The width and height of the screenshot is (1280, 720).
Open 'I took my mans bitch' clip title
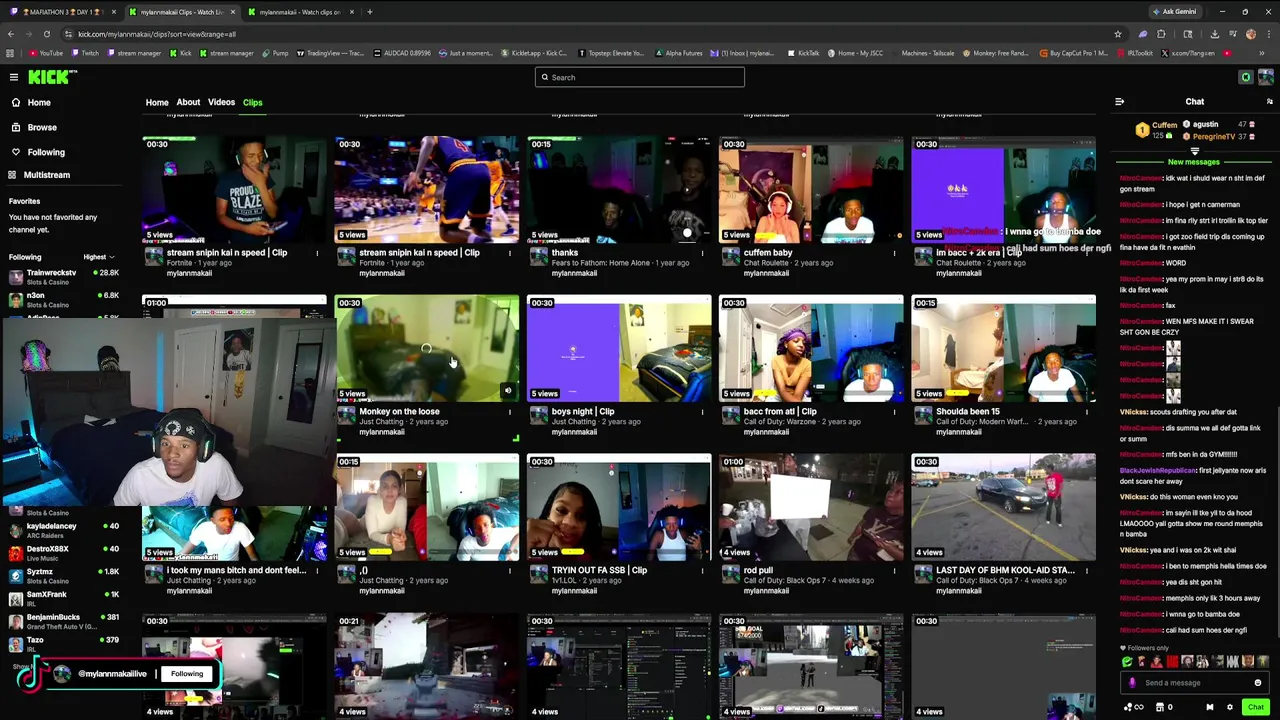tap(236, 570)
